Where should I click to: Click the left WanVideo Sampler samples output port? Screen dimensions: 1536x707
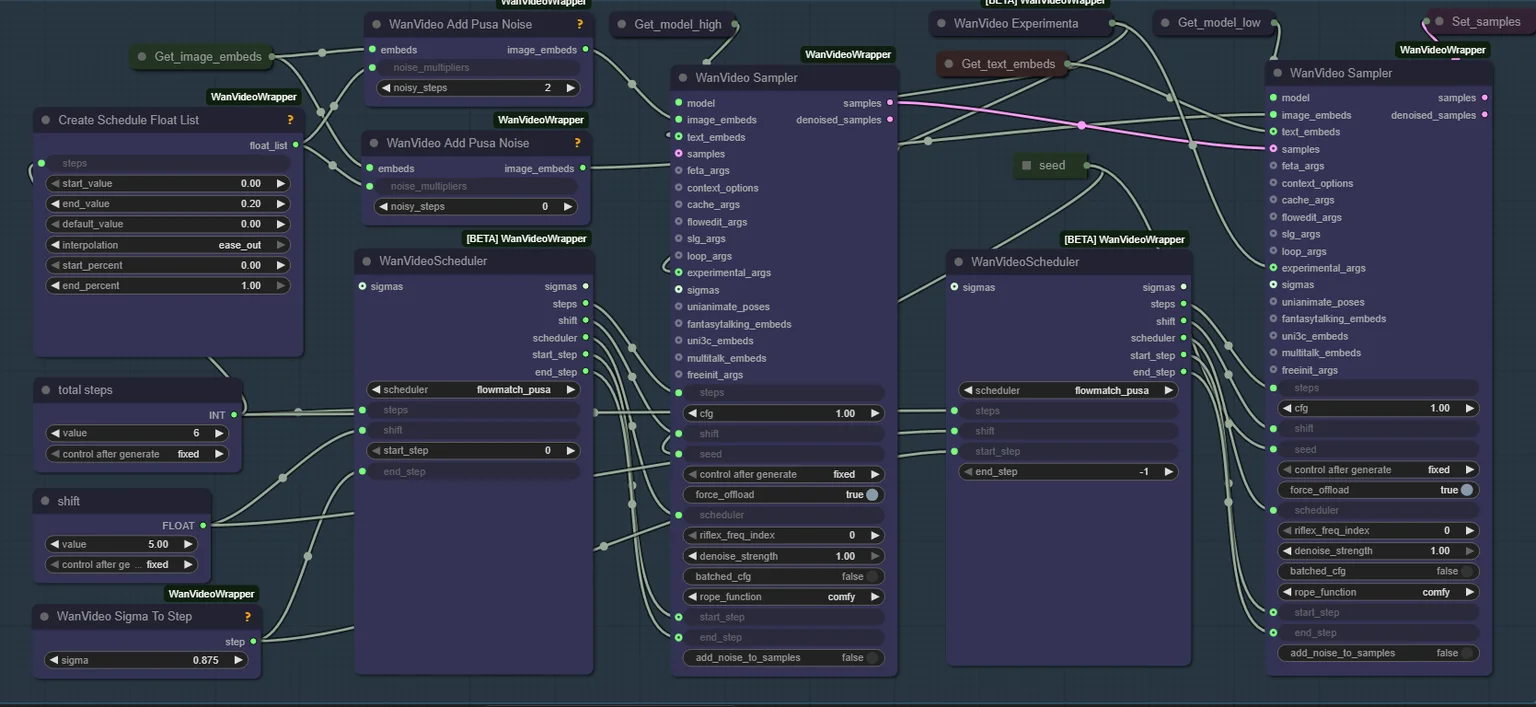[x=890, y=103]
